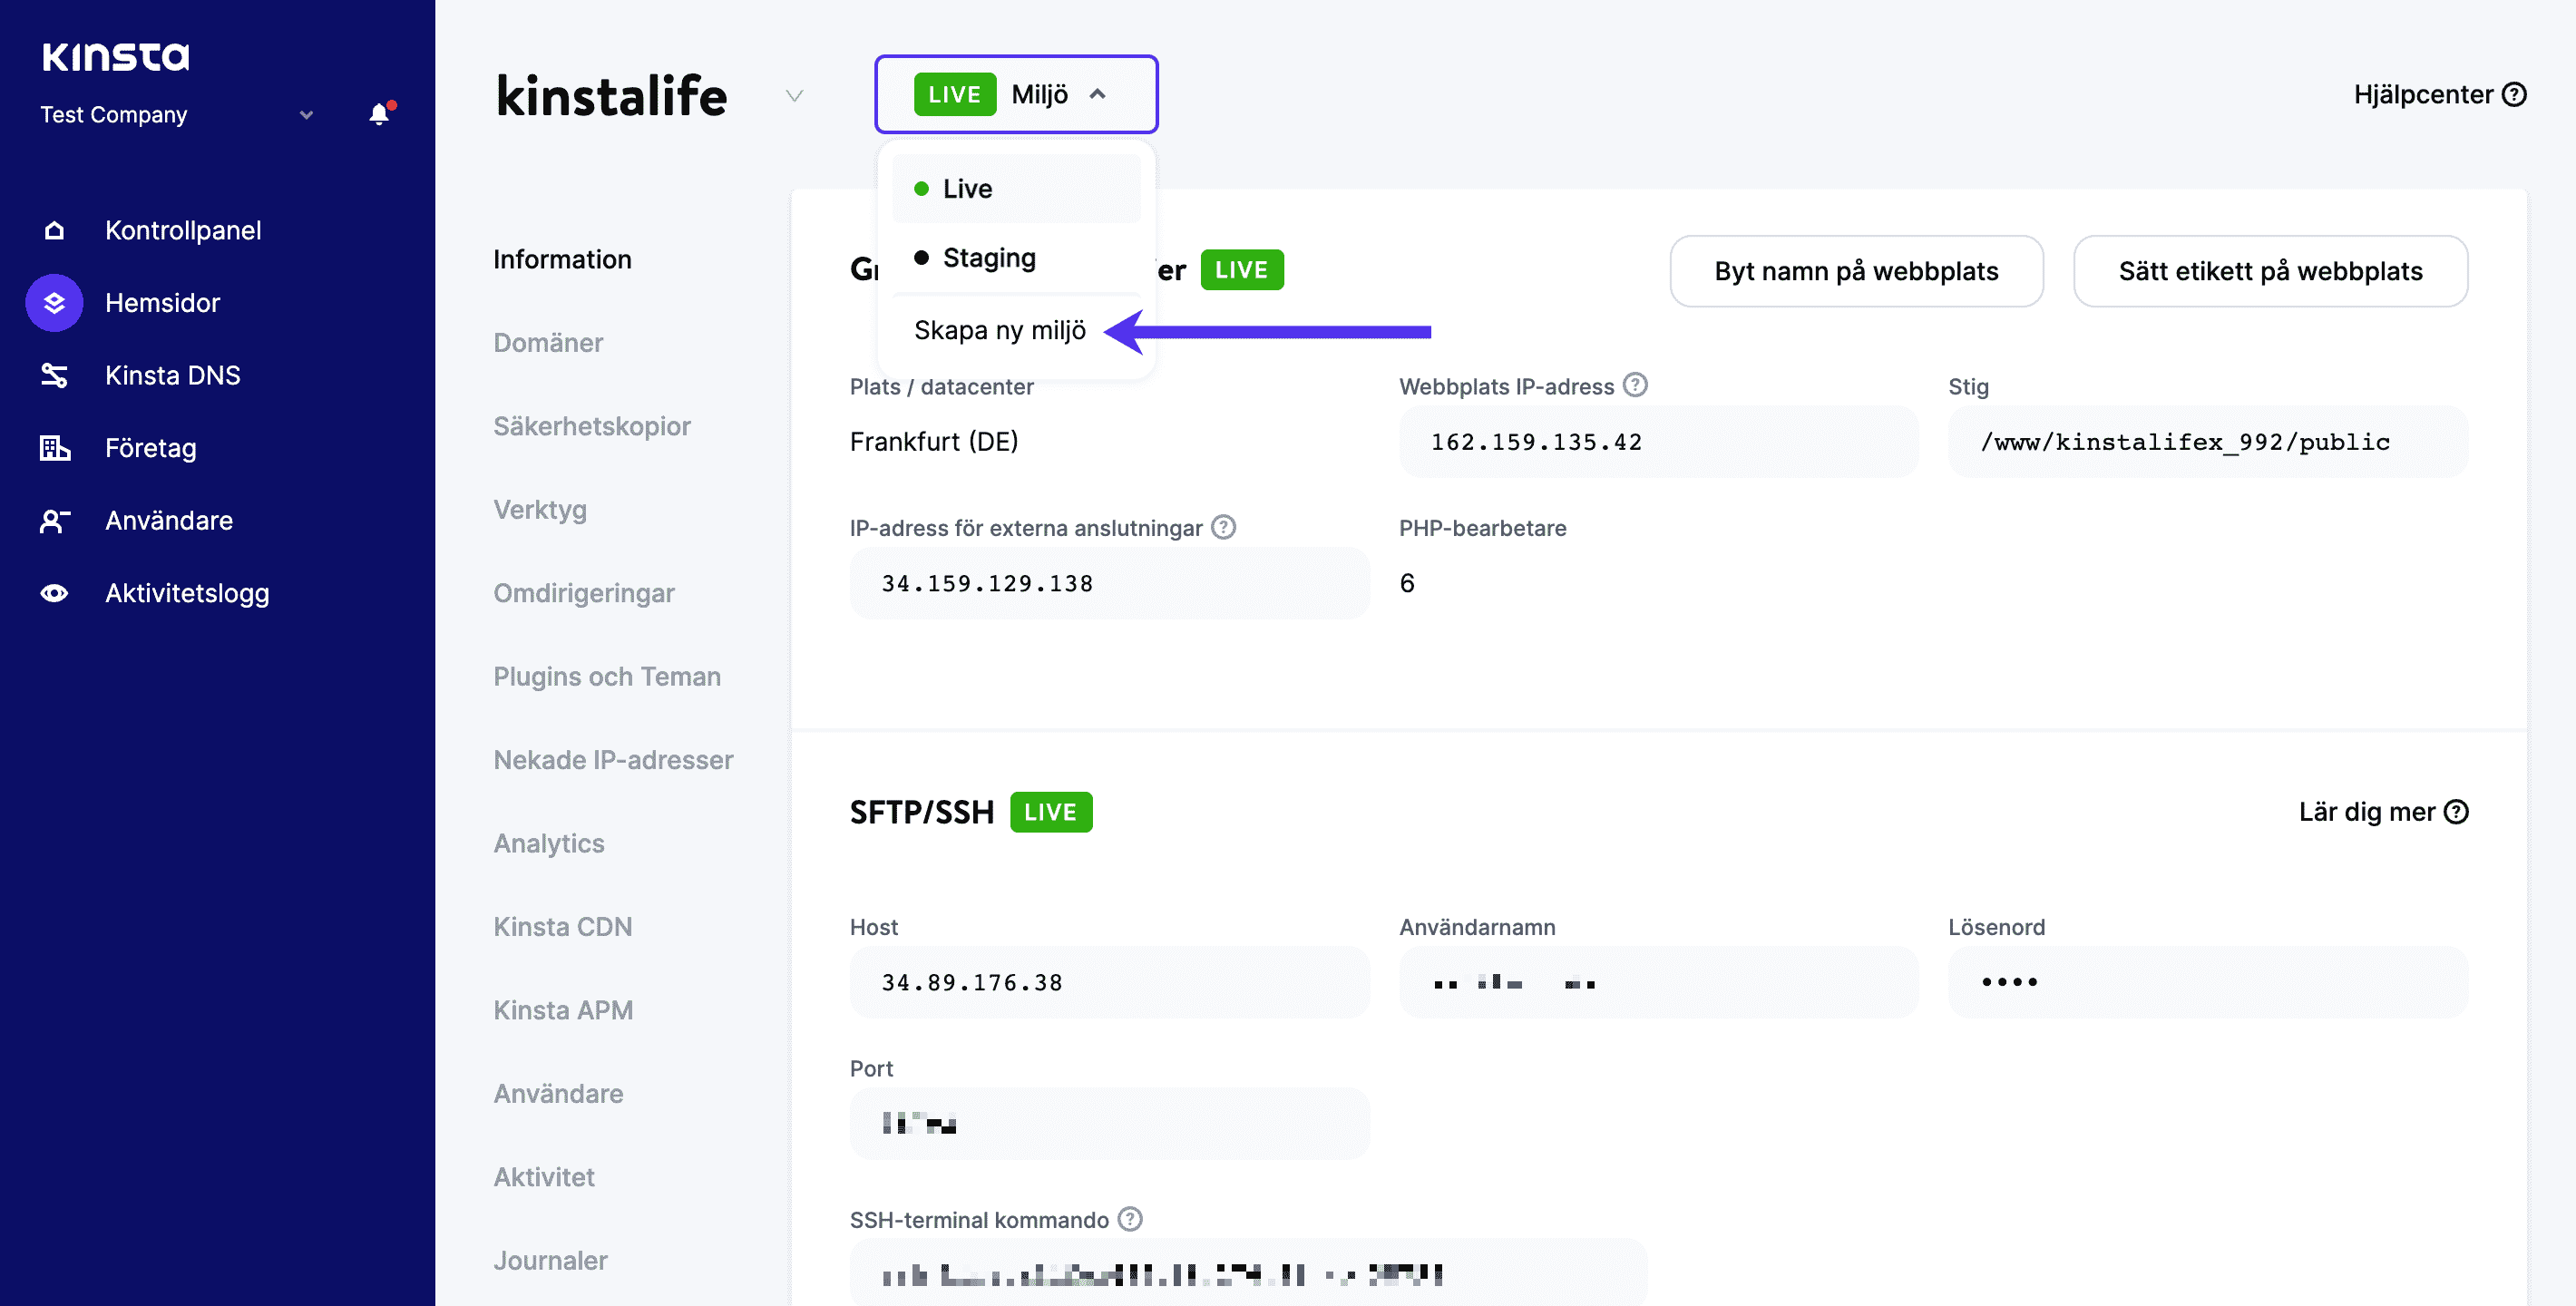
Task: Choose Skapa ny miljö from dropdown
Action: [999, 330]
